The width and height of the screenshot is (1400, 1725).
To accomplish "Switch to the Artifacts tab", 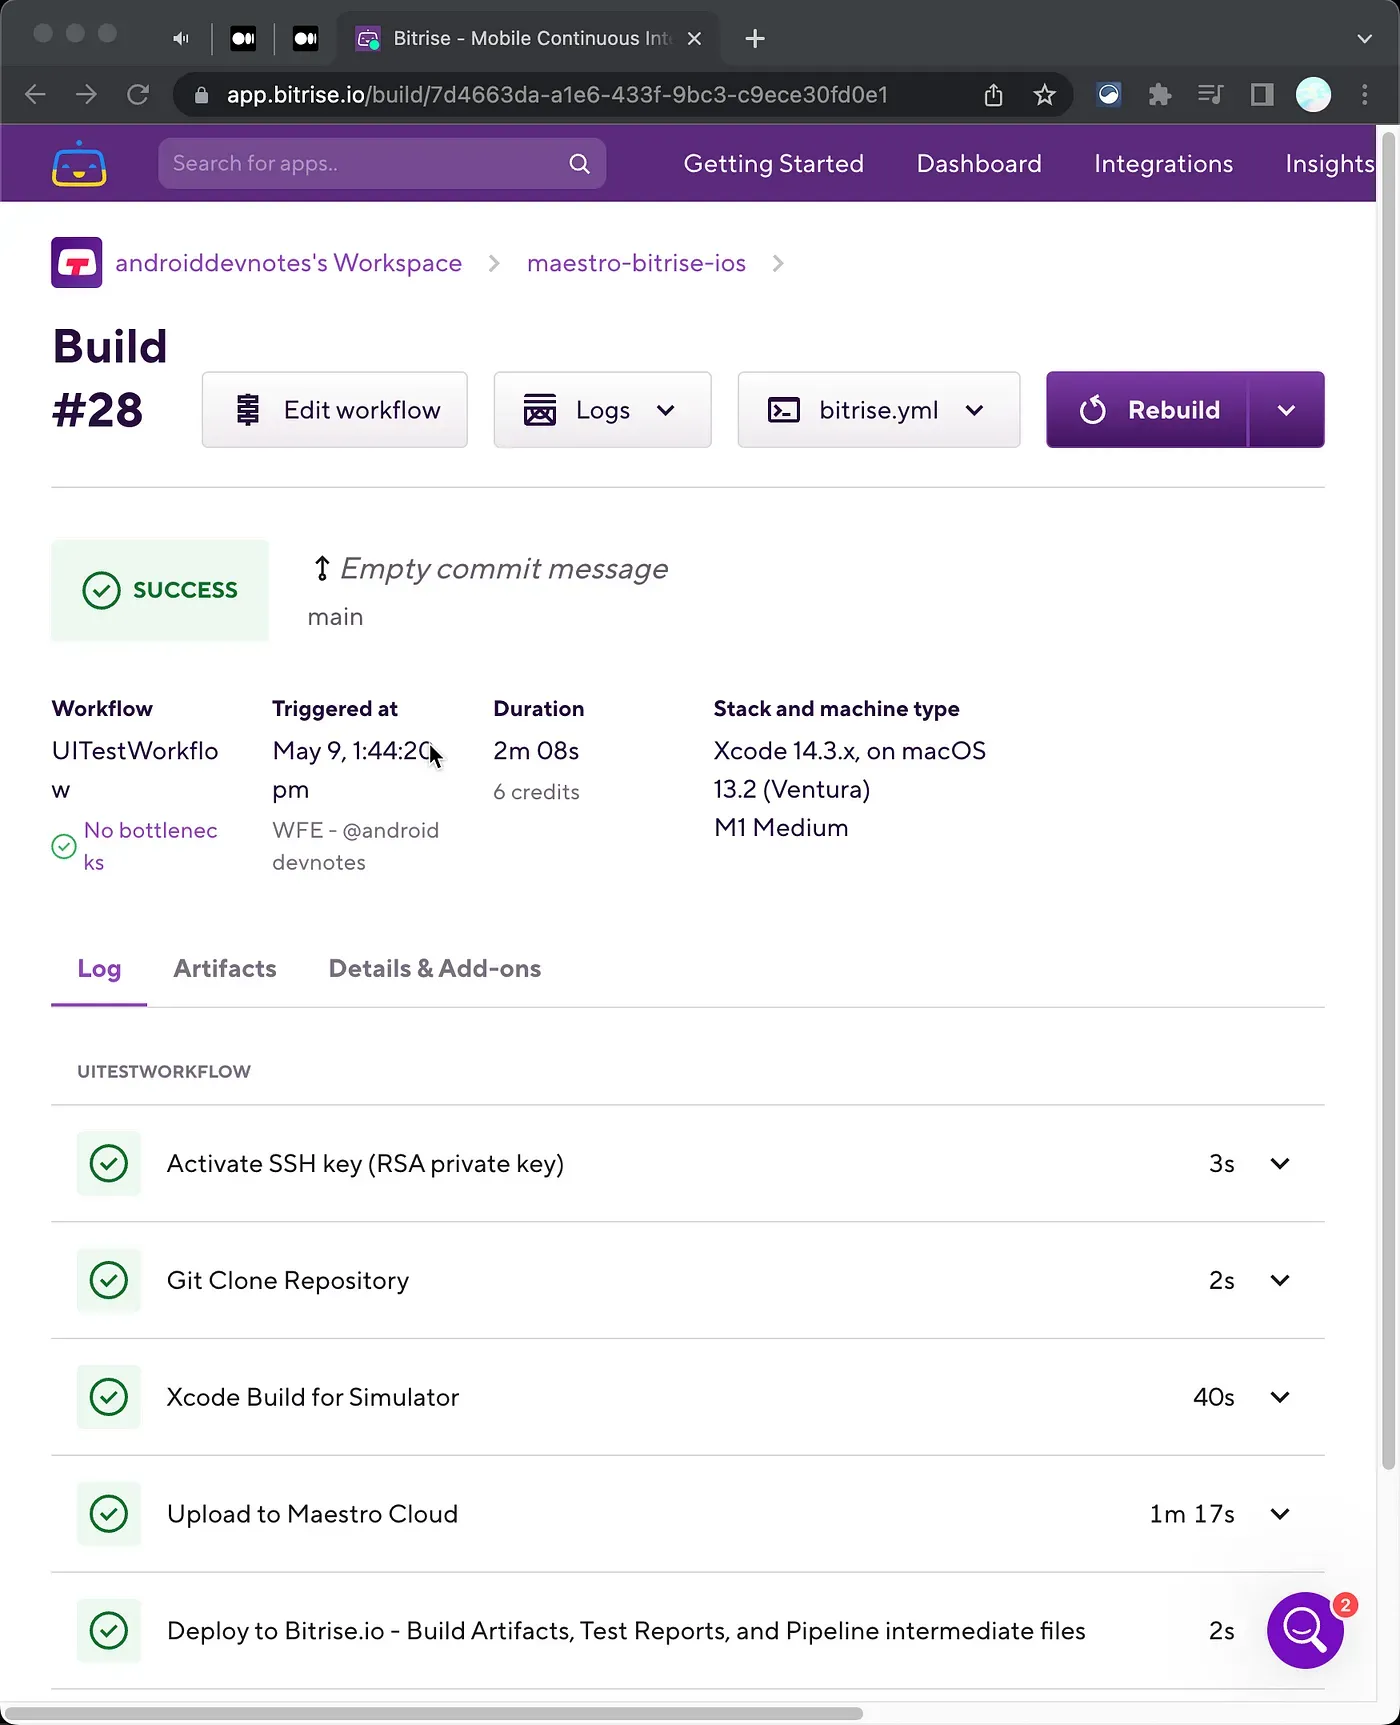I will (x=225, y=969).
